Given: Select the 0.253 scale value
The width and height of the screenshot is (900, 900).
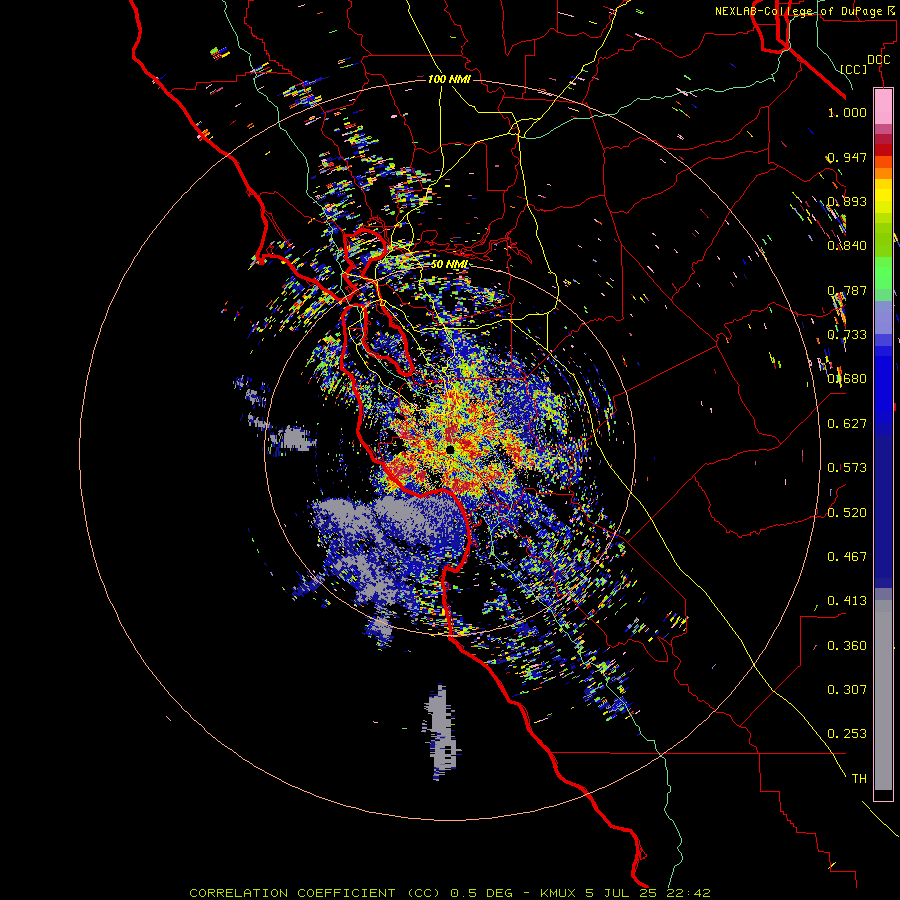Looking at the screenshot, I should [x=847, y=734].
